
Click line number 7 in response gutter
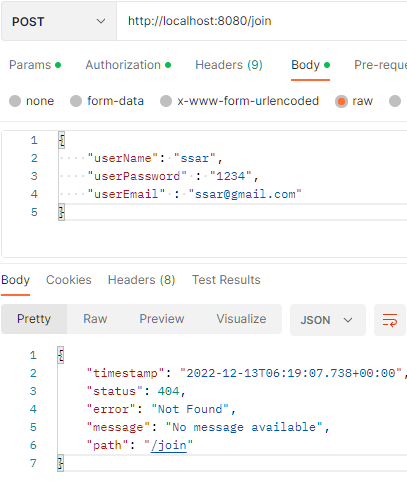(33, 463)
